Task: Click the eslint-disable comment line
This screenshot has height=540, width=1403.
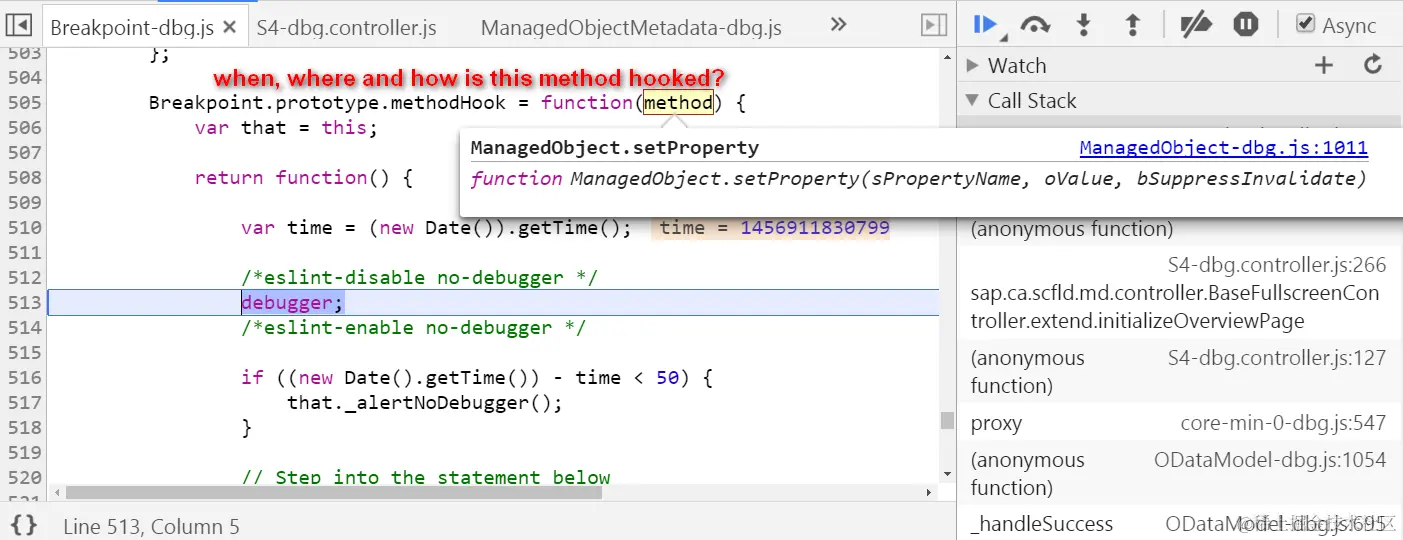Action: pos(419,278)
